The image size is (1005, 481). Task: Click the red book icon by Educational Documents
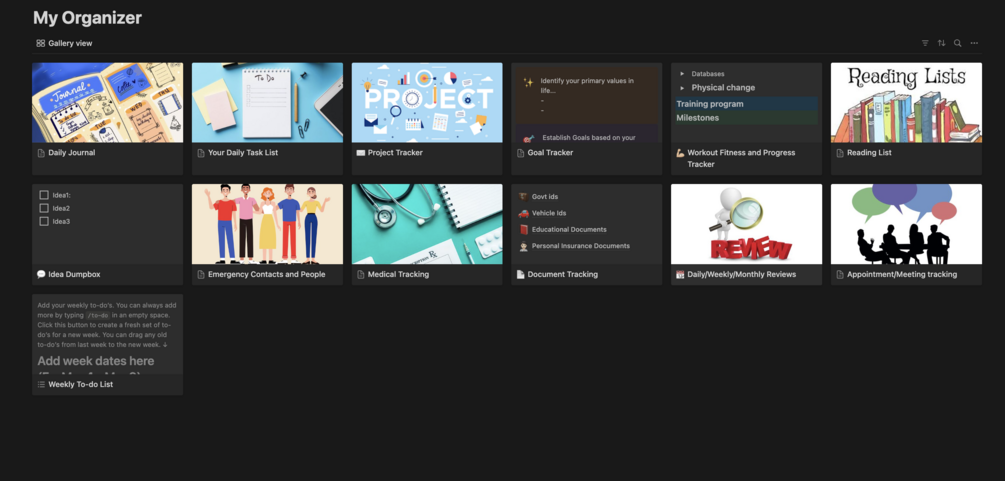(x=524, y=230)
